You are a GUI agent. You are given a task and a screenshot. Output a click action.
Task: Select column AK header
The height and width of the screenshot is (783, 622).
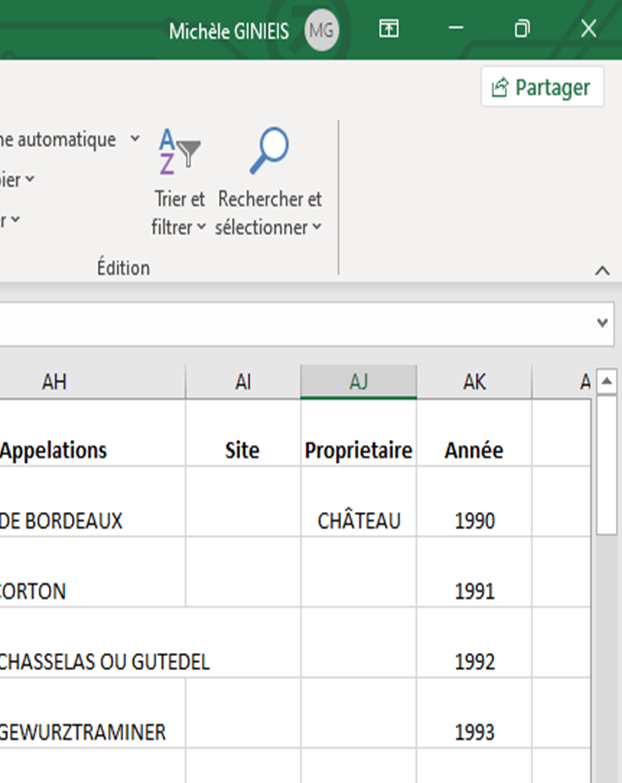click(x=474, y=382)
